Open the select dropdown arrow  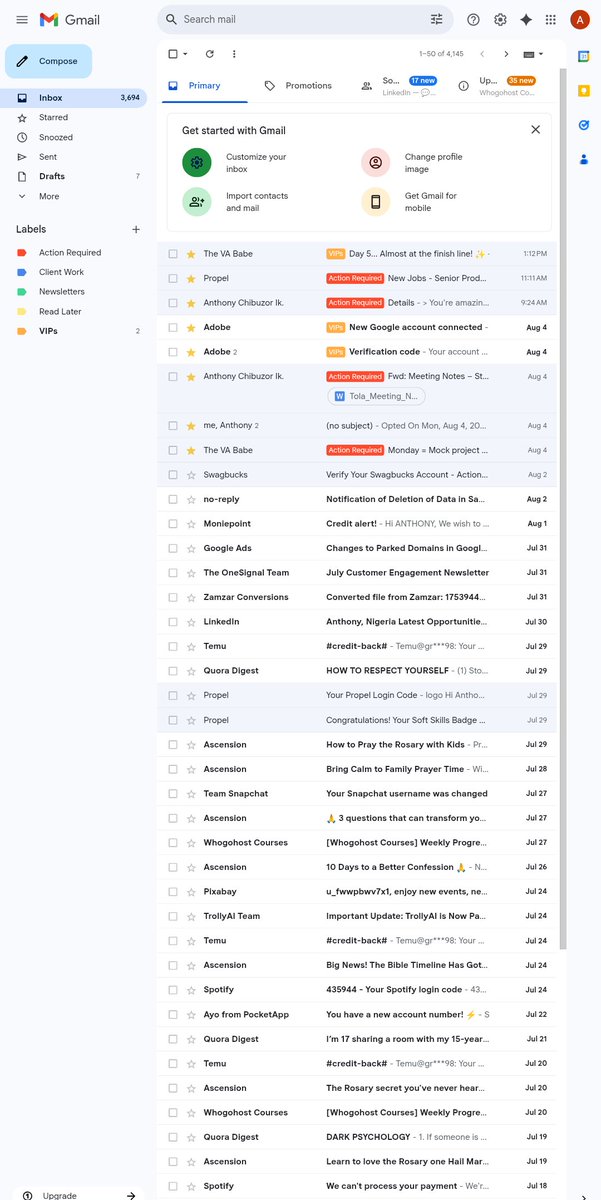coord(185,54)
